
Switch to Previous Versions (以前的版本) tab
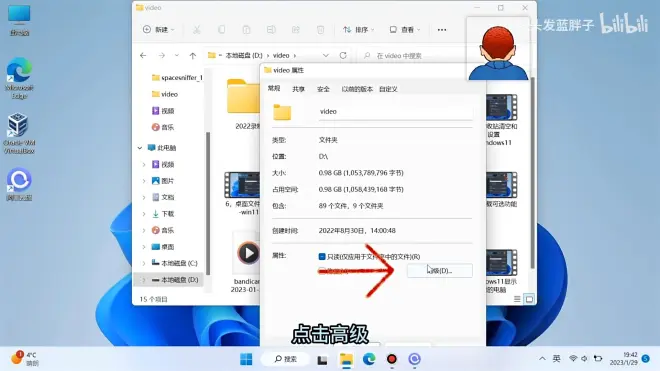coord(357,89)
